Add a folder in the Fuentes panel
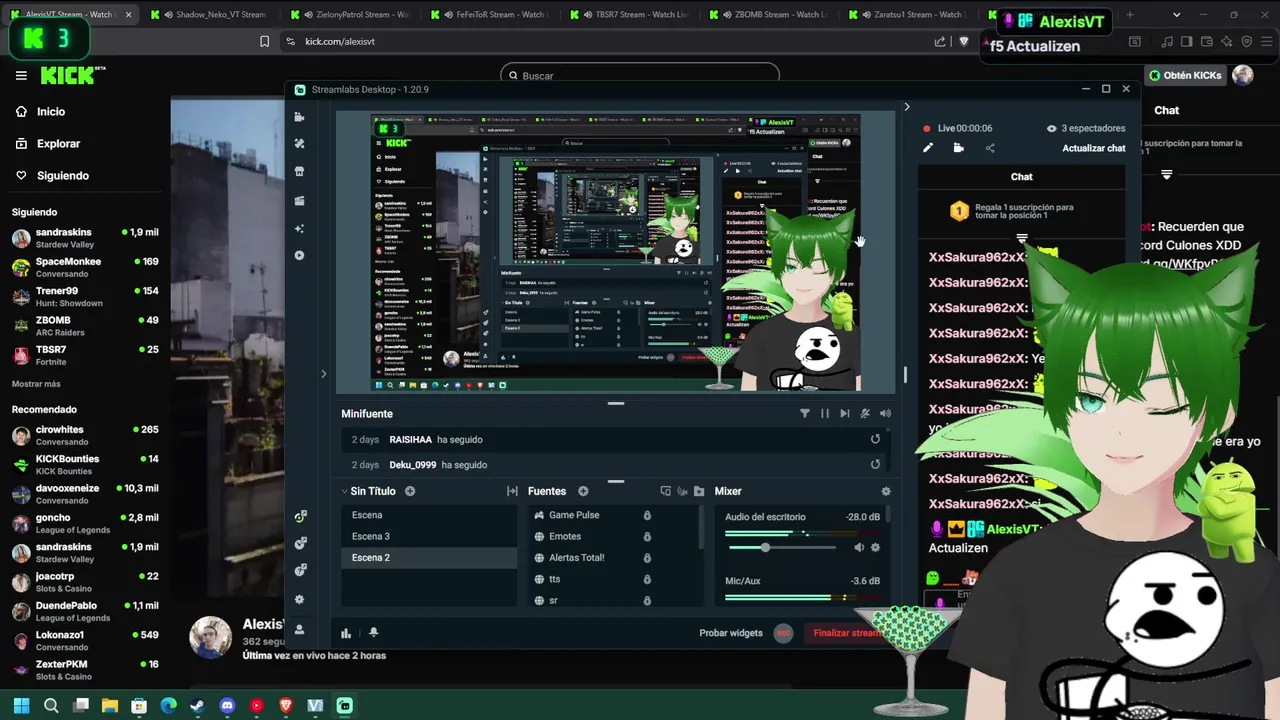 pos(699,491)
